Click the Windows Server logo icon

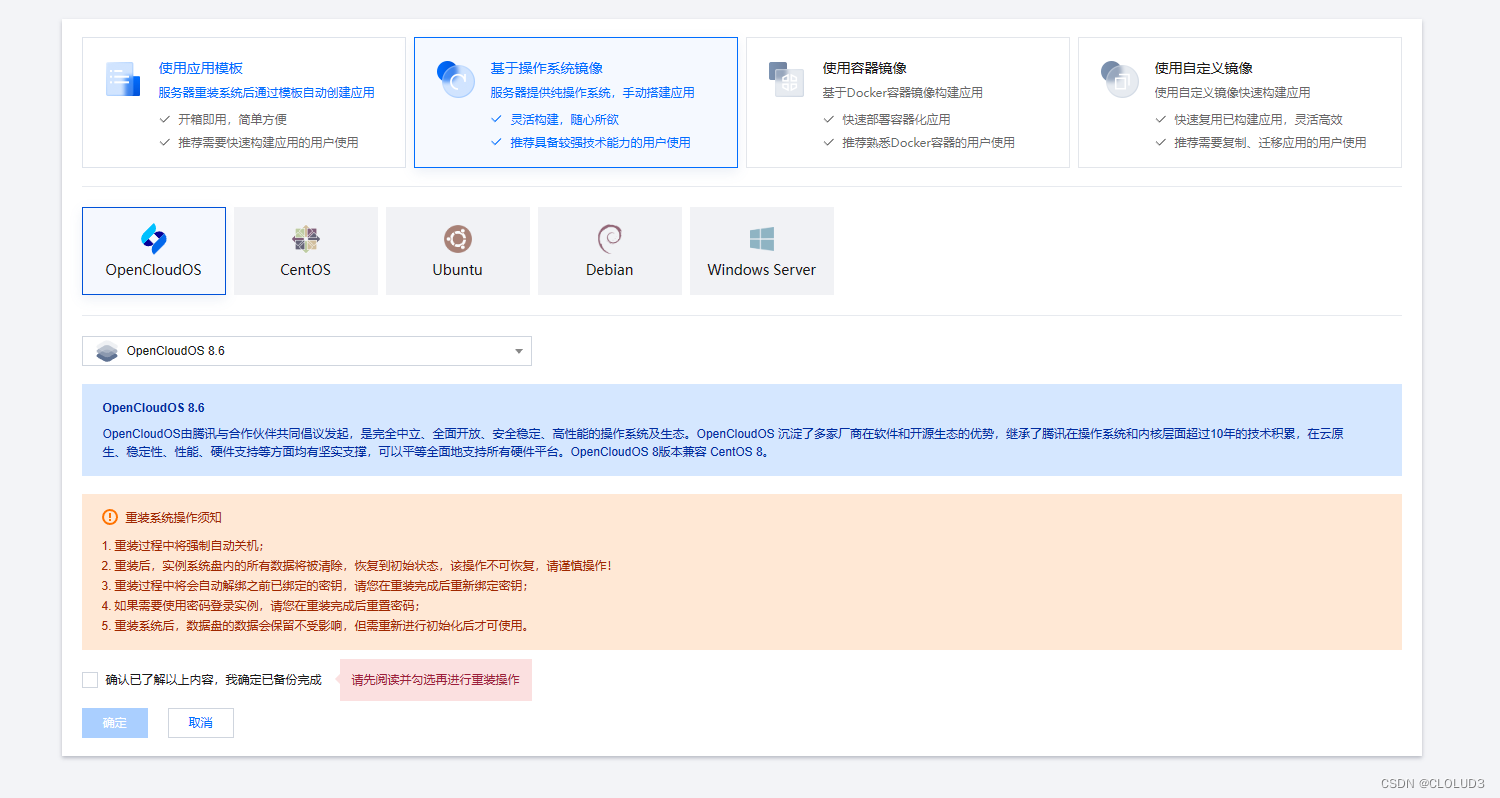click(x=762, y=239)
